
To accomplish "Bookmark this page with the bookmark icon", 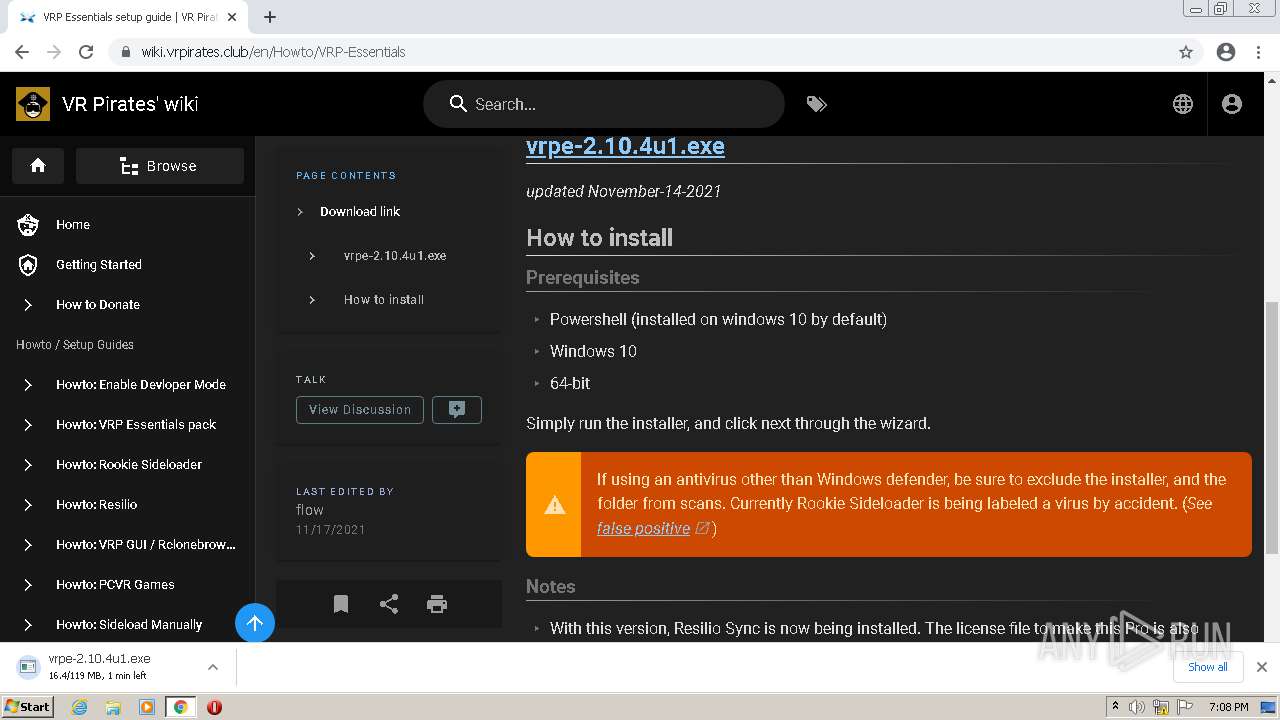I will (x=341, y=604).
